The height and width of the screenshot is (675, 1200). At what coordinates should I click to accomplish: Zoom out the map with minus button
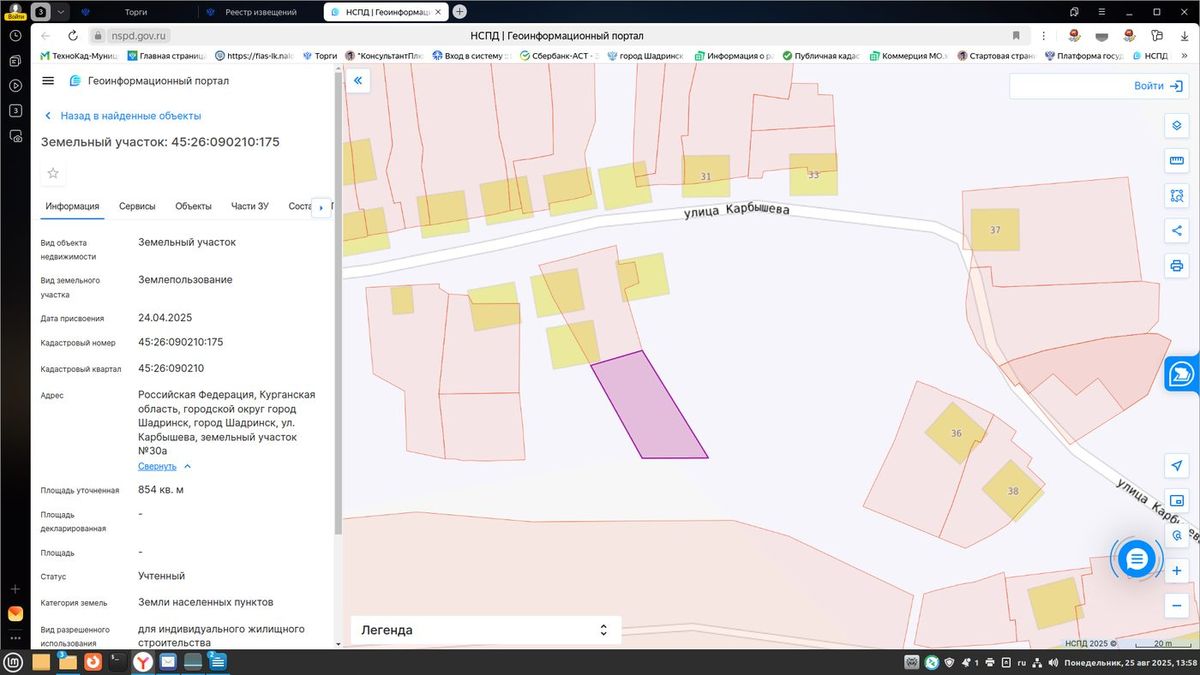coord(1176,606)
